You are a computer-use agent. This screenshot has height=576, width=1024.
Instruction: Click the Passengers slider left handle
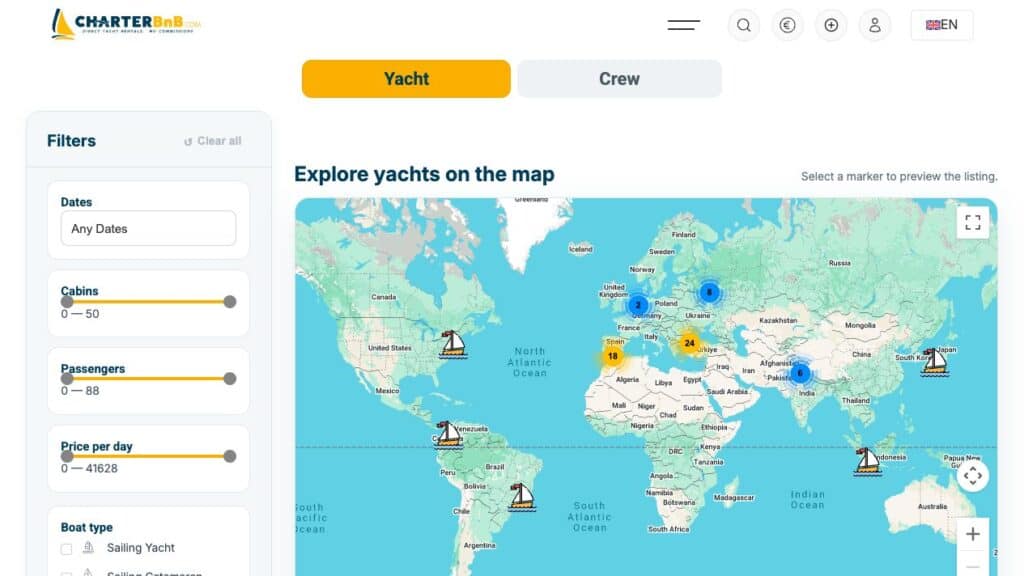67,379
